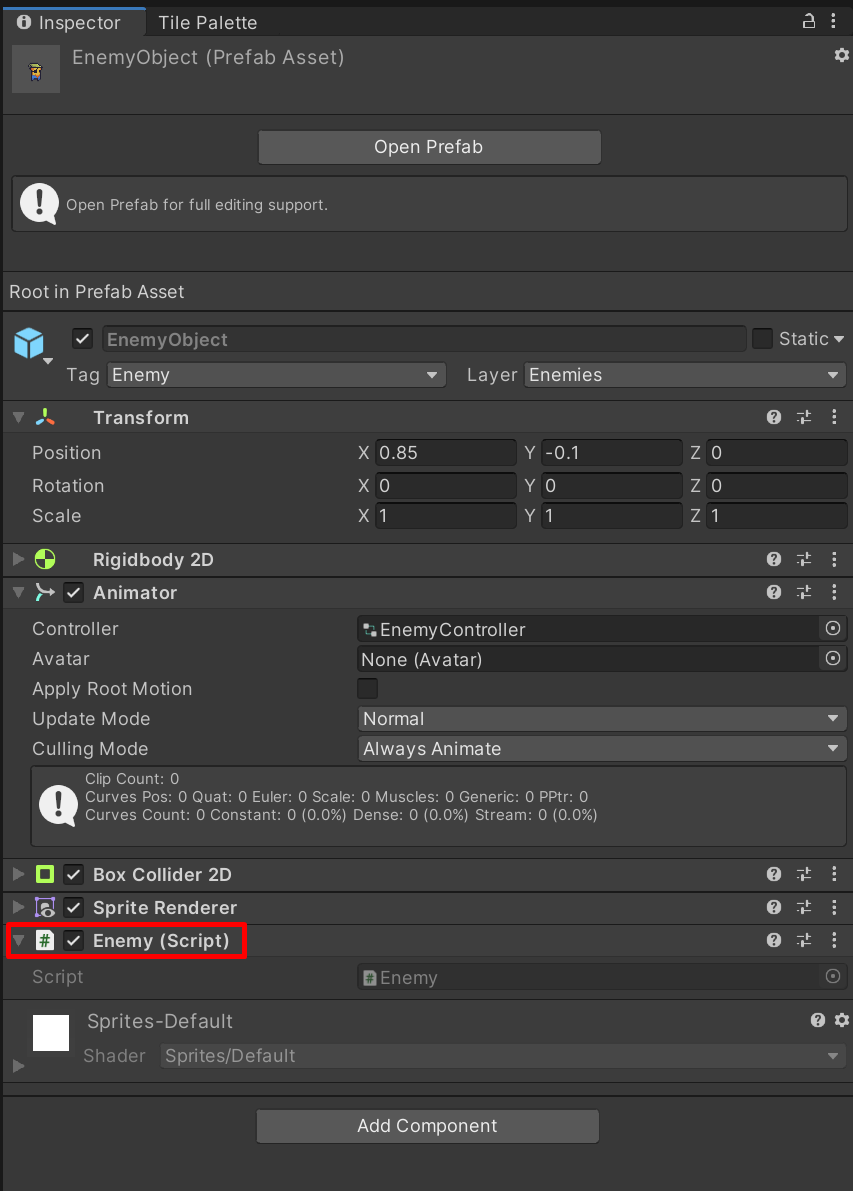853x1191 pixels.
Task: Click the Position Y field
Action: [611, 453]
